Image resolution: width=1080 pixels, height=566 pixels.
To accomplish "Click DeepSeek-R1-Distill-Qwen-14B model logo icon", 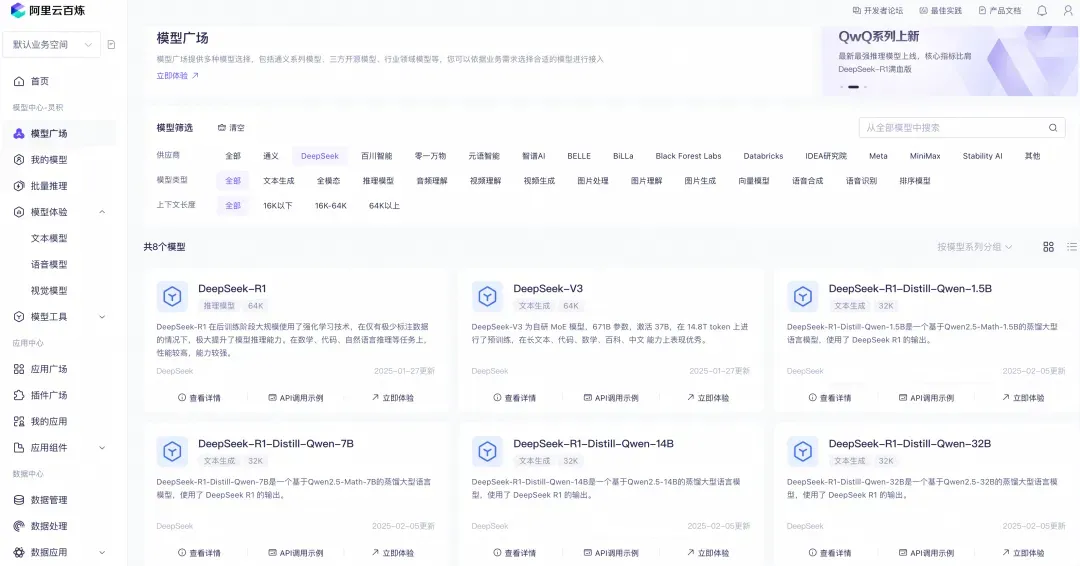I will click(x=487, y=452).
